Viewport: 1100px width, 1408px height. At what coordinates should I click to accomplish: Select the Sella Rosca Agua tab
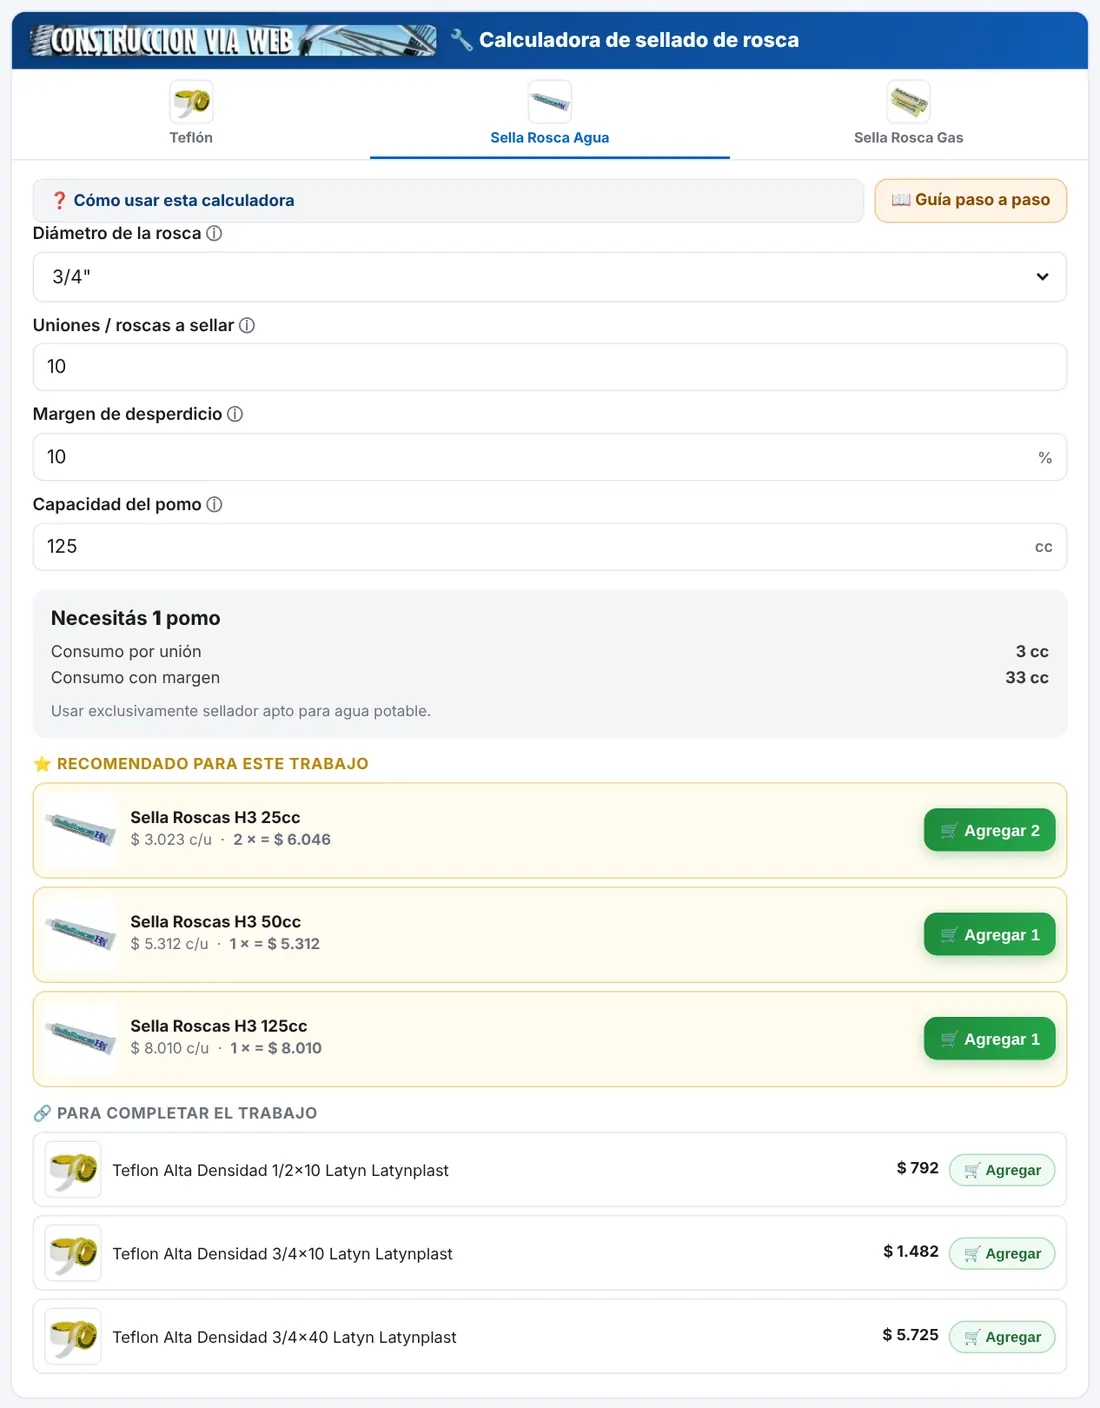click(x=550, y=114)
